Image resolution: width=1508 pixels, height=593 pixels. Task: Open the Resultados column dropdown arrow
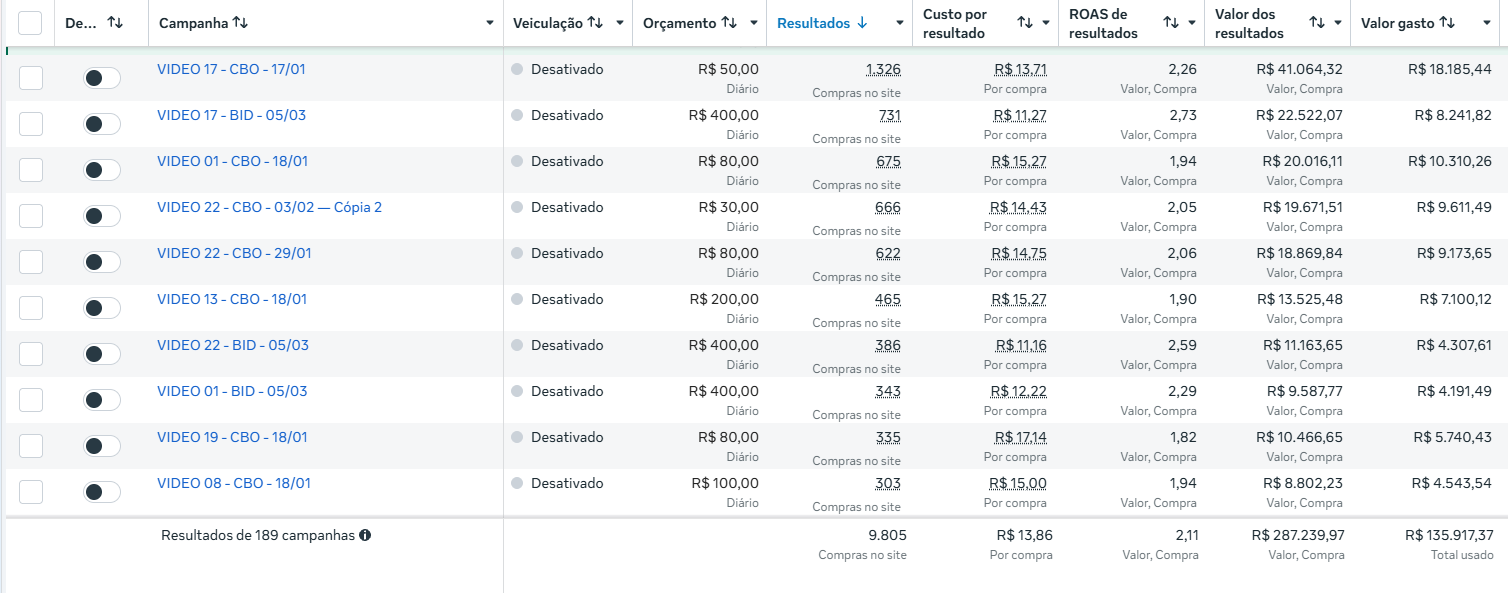click(899, 23)
